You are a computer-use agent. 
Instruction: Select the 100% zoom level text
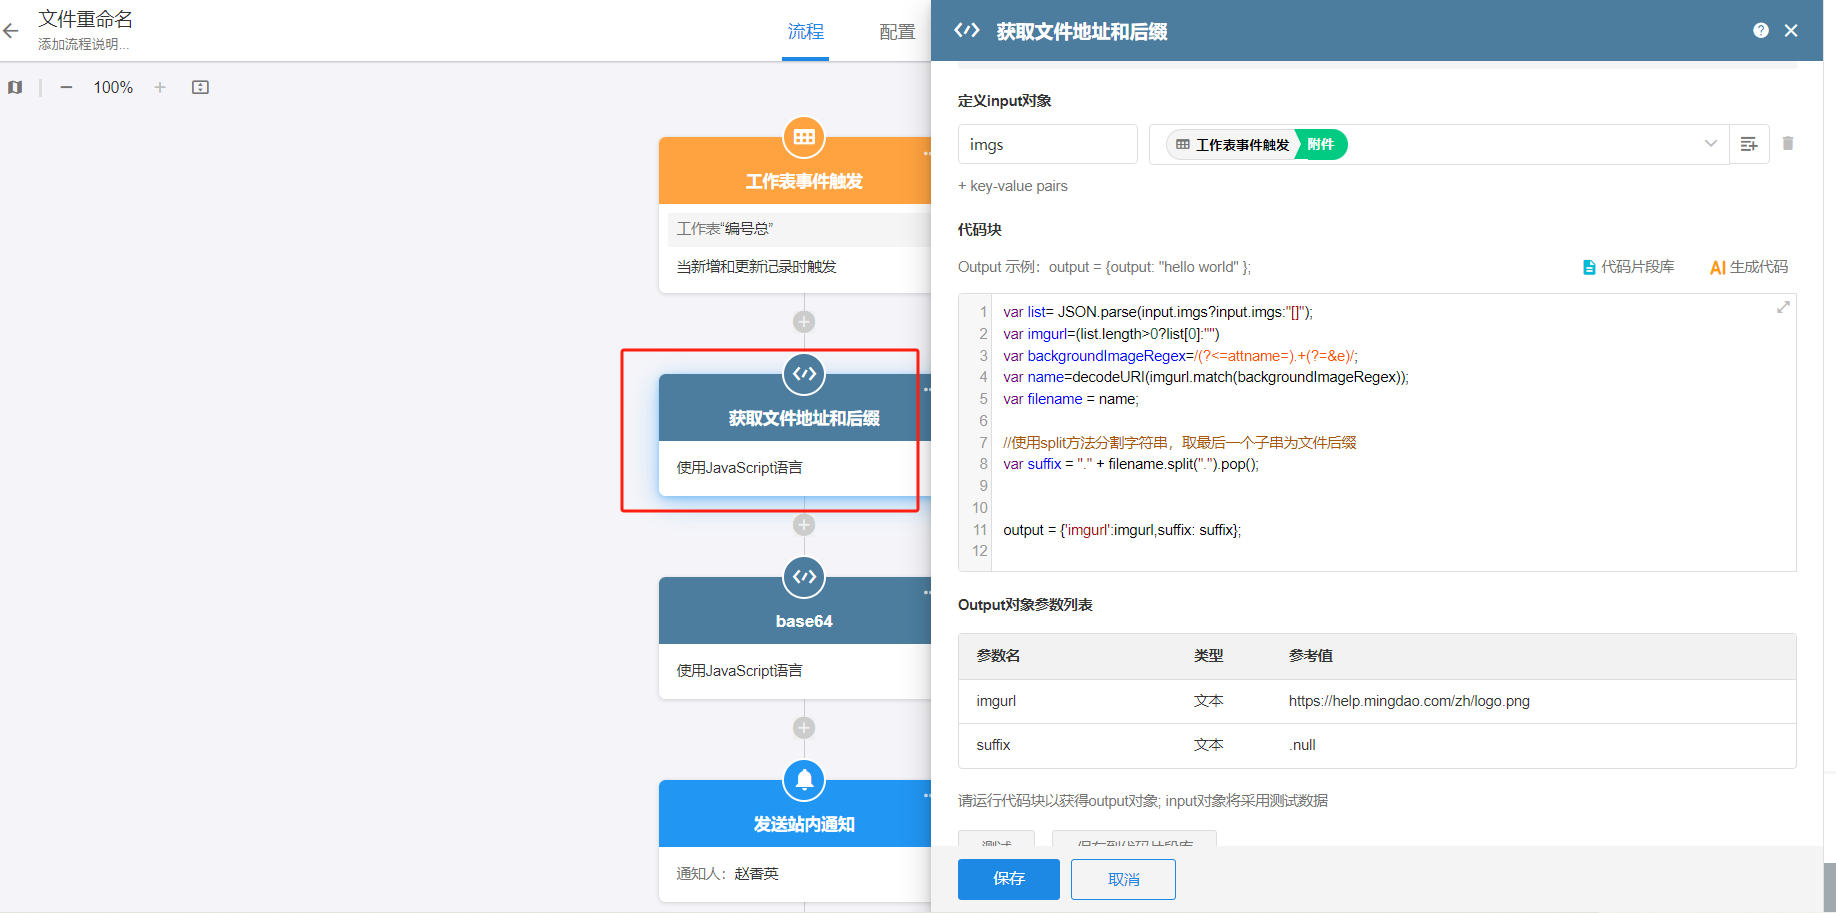[113, 88]
